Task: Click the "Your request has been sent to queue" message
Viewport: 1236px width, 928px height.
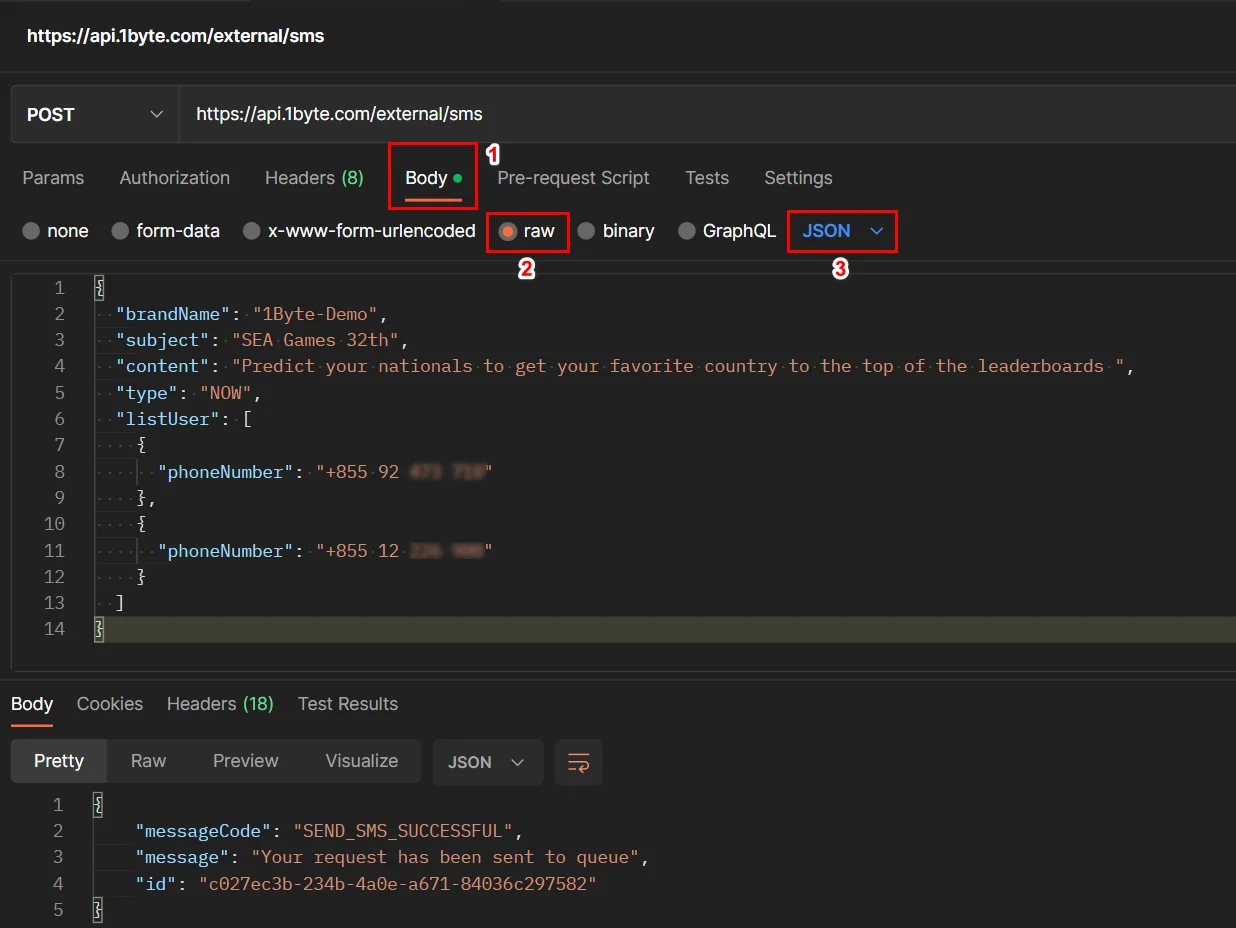Action: (445, 857)
